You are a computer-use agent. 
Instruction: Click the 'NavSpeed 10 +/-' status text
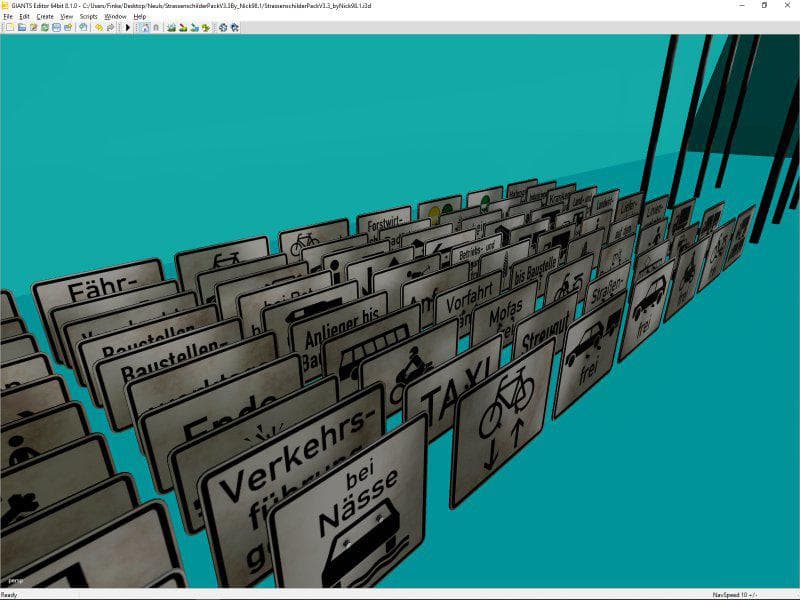735,595
